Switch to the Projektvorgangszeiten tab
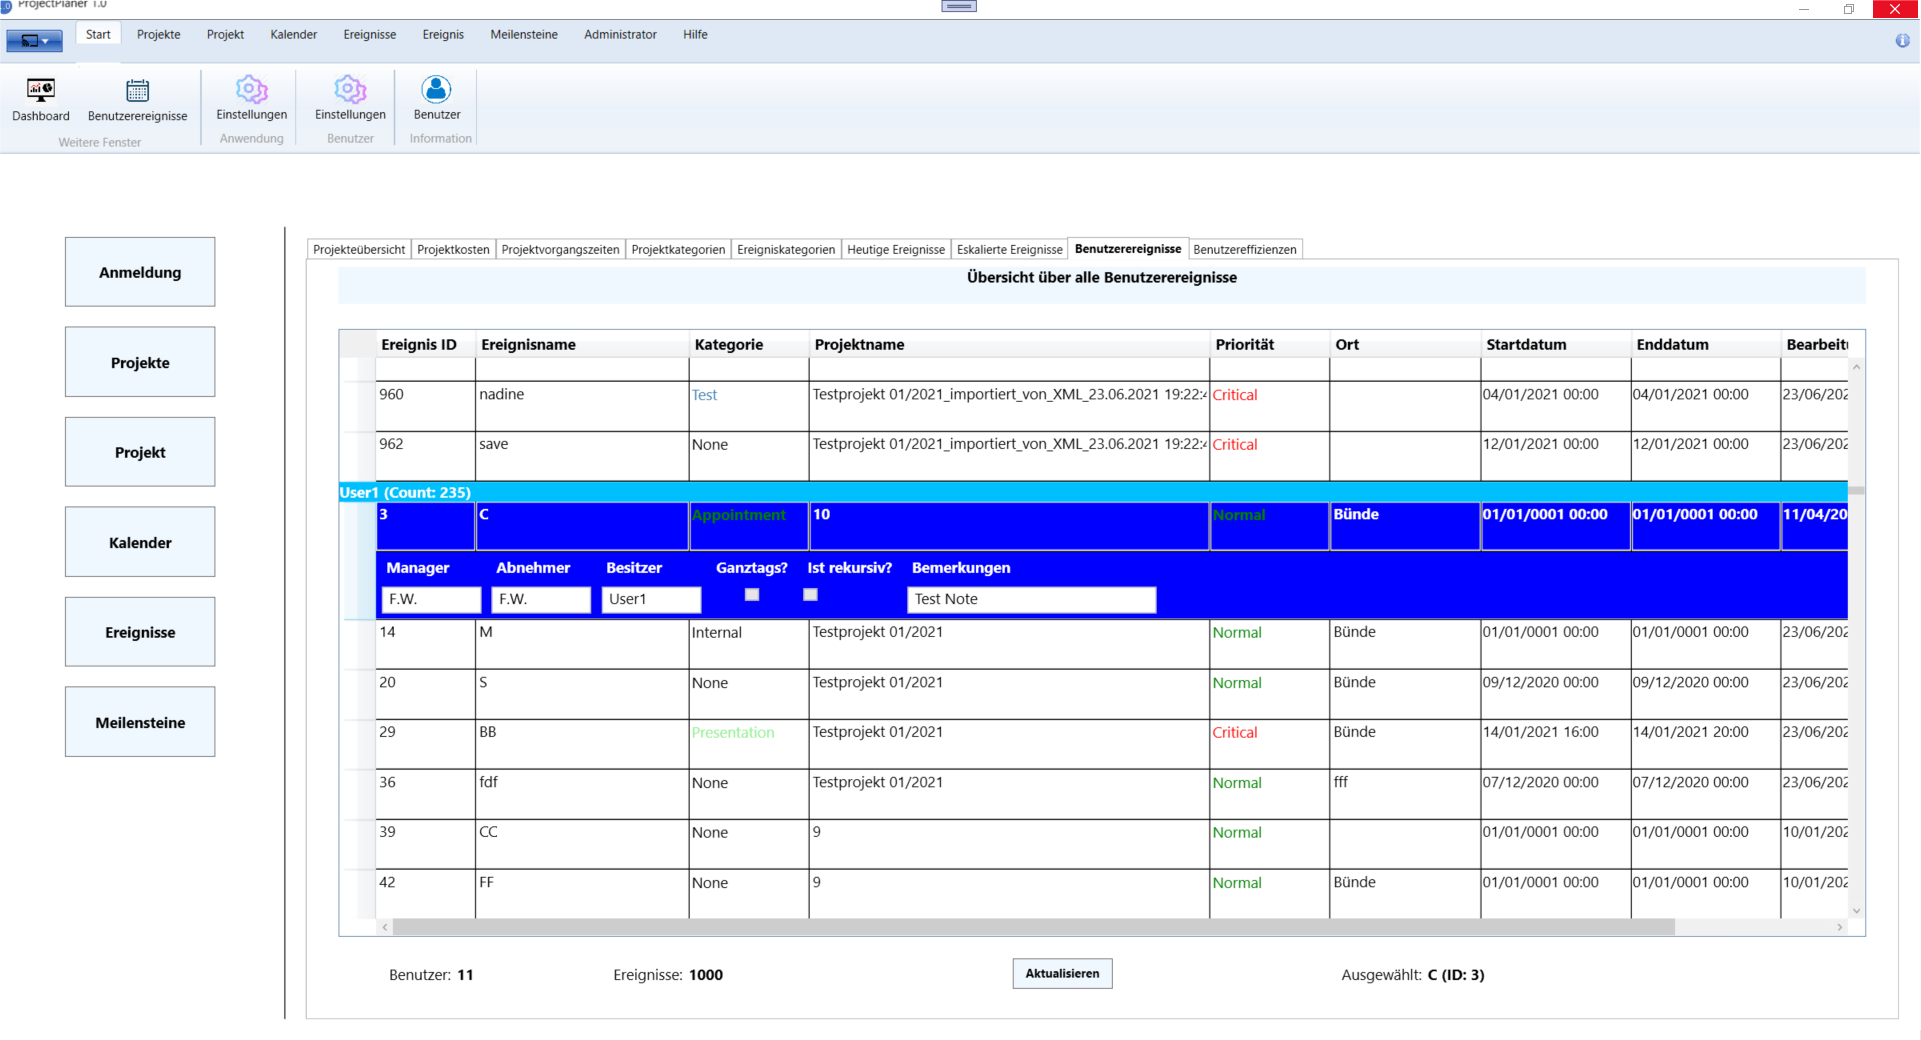Image resolution: width=1921 pixels, height=1040 pixels. tap(560, 249)
